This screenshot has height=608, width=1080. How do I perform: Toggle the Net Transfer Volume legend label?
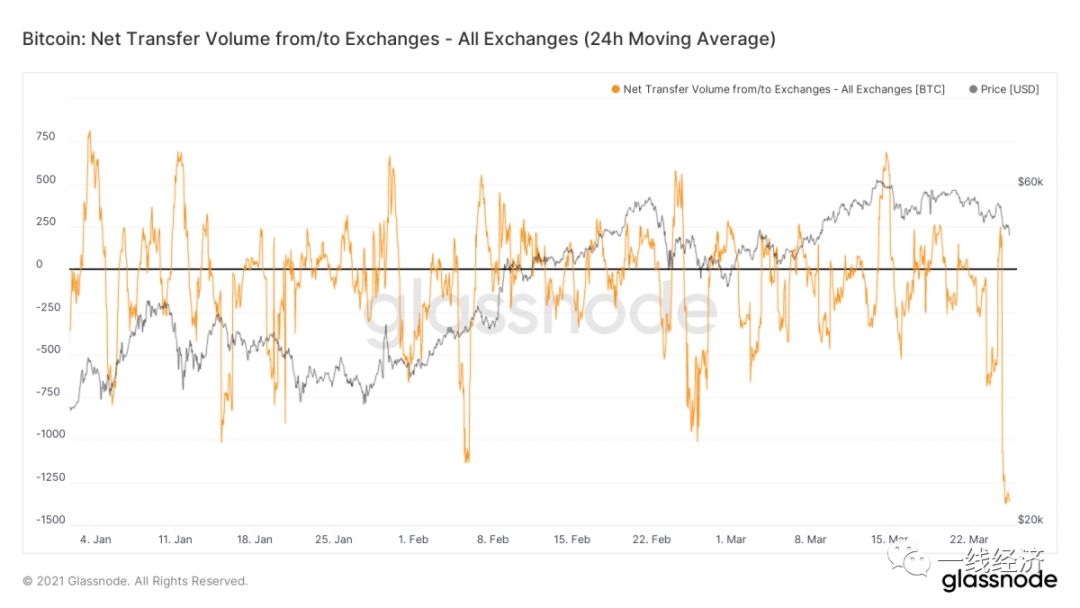pos(783,90)
